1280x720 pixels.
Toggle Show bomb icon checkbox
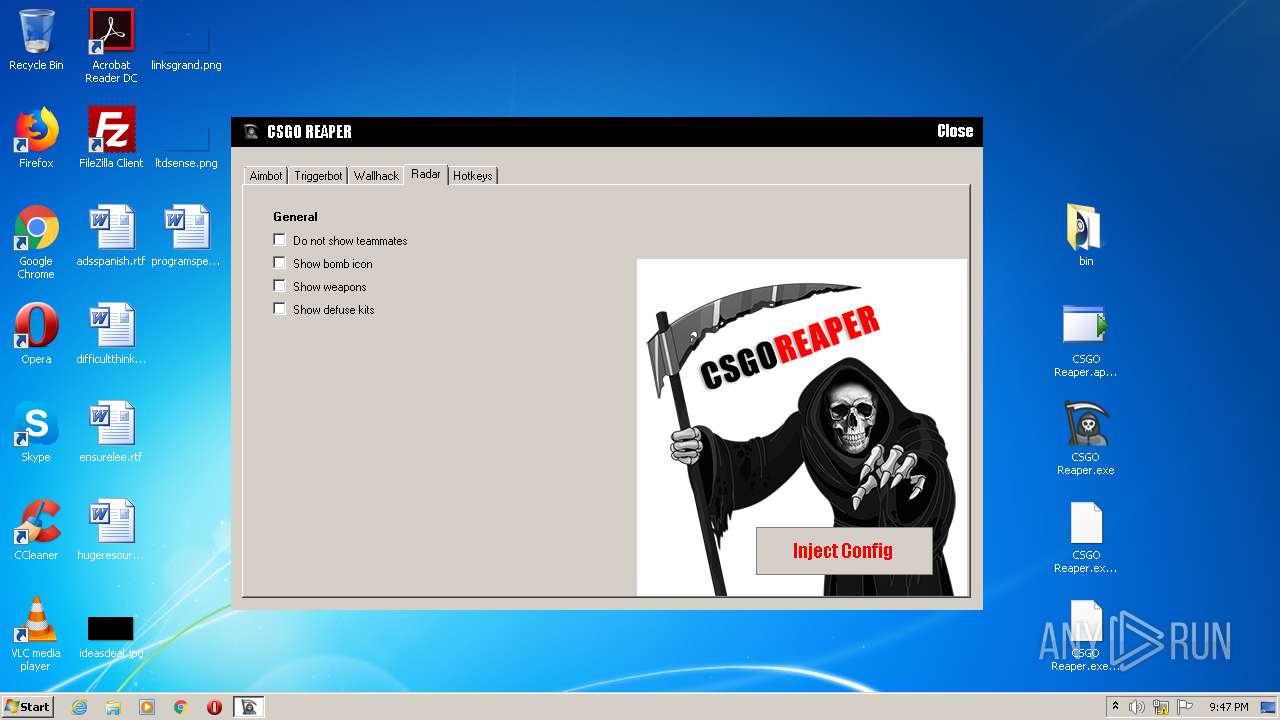point(280,263)
